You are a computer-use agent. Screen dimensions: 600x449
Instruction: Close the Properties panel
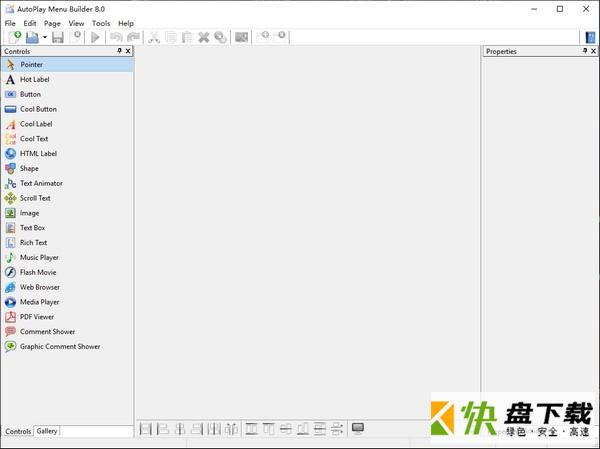(x=594, y=51)
